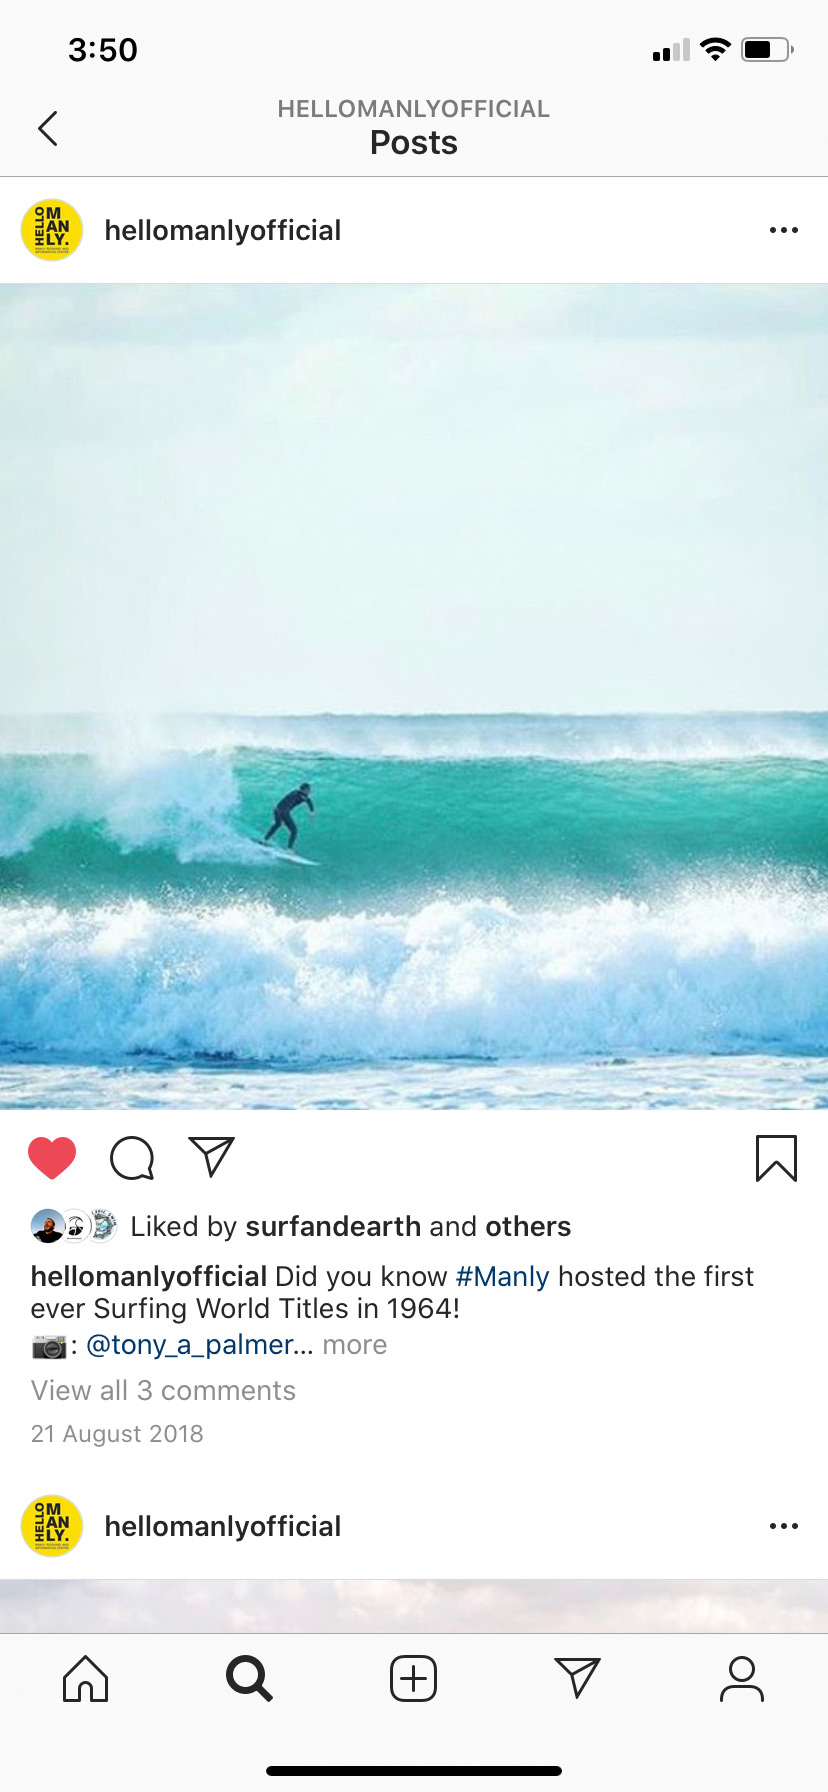Share the surfer post via paper plane icon
Screen dimensions: 828x1792
[x=212, y=1157]
